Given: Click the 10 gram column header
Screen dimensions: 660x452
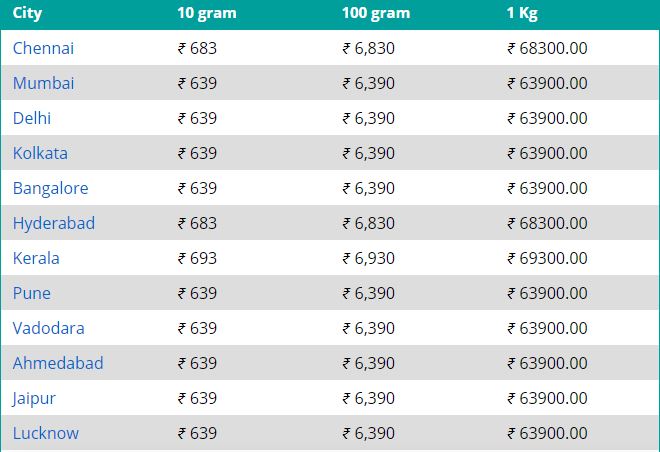Looking at the screenshot, I should point(207,13).
